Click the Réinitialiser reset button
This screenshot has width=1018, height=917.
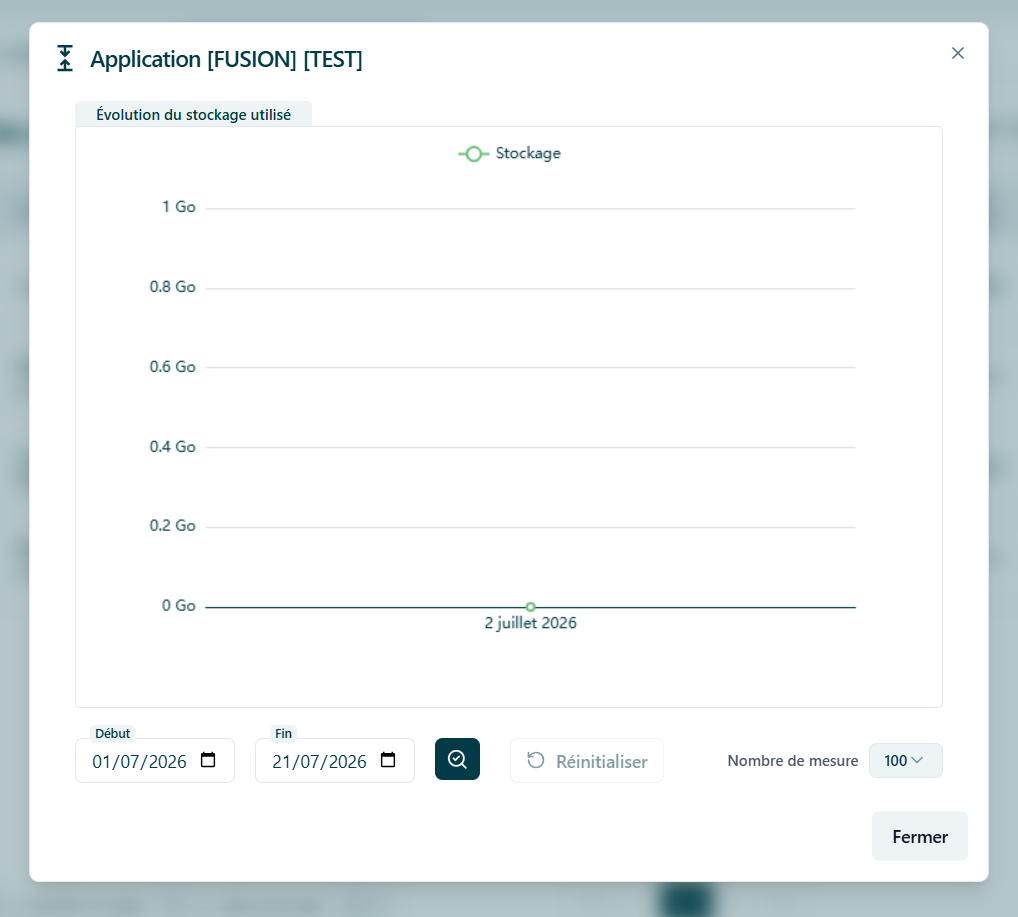pyautogui.click(x=587, y=760)
